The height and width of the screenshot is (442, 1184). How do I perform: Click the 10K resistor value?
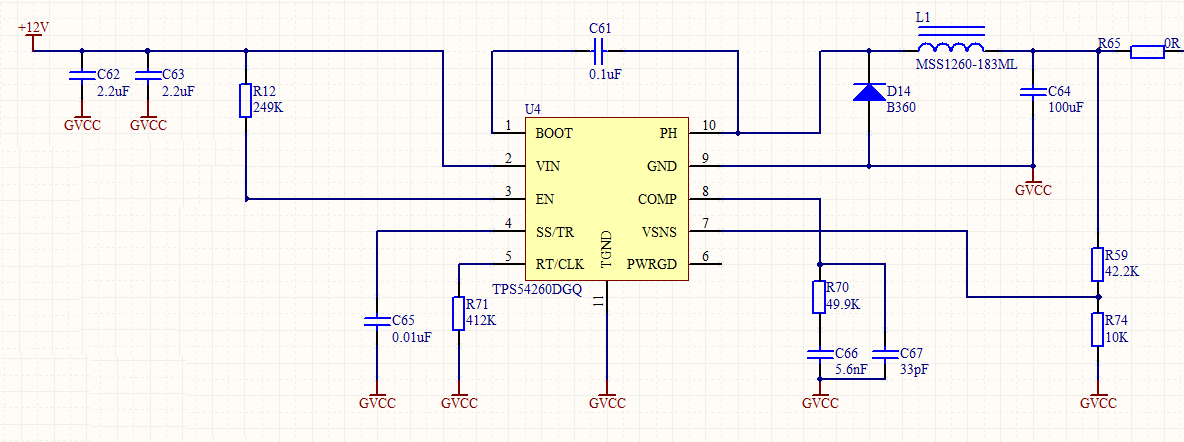click(1118, 338)
